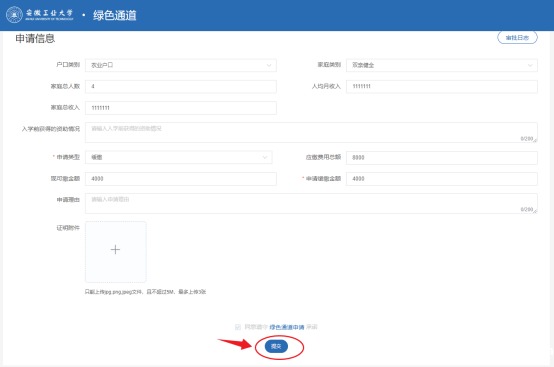This screenshot has height=367, width=554.
Task: Focus the 申请缓缴金额 input field
Action: pyautogui.click(x=442, y=179)
